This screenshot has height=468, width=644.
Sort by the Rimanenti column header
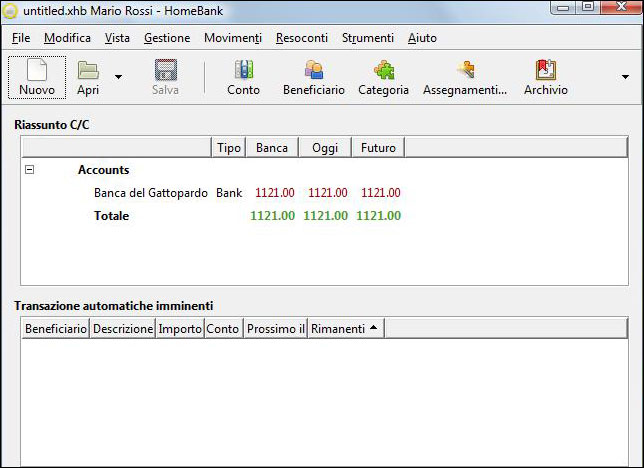344,329
